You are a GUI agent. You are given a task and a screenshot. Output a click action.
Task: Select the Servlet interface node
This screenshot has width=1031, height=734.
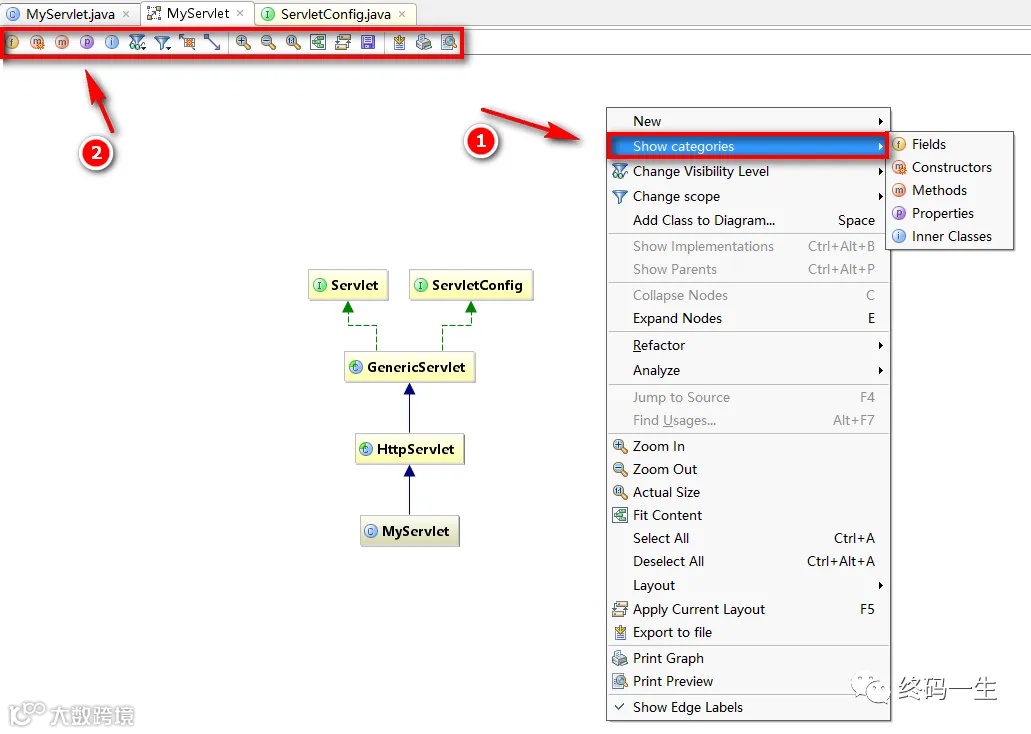click(348, 285)
